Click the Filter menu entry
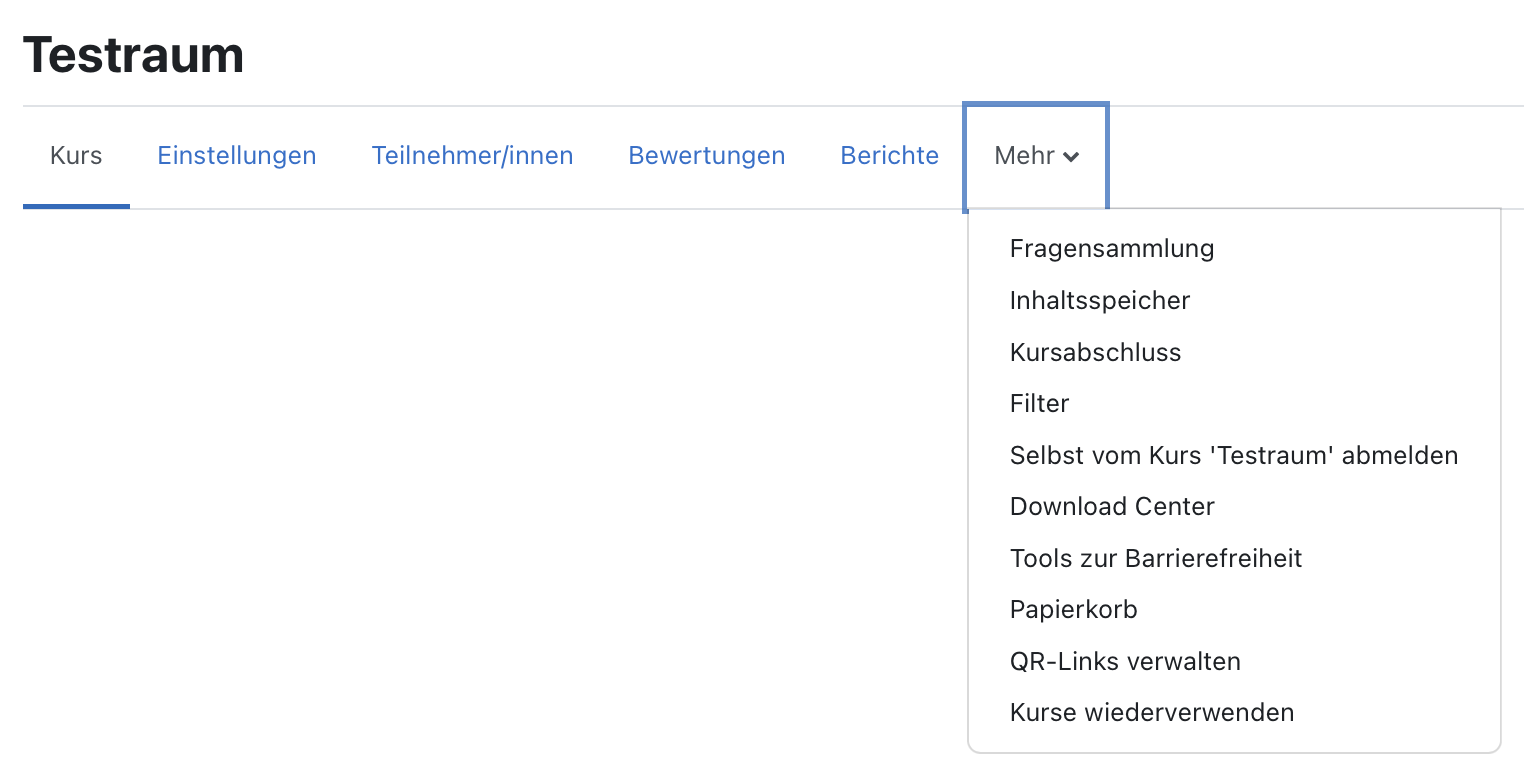 pos(1039,403)
